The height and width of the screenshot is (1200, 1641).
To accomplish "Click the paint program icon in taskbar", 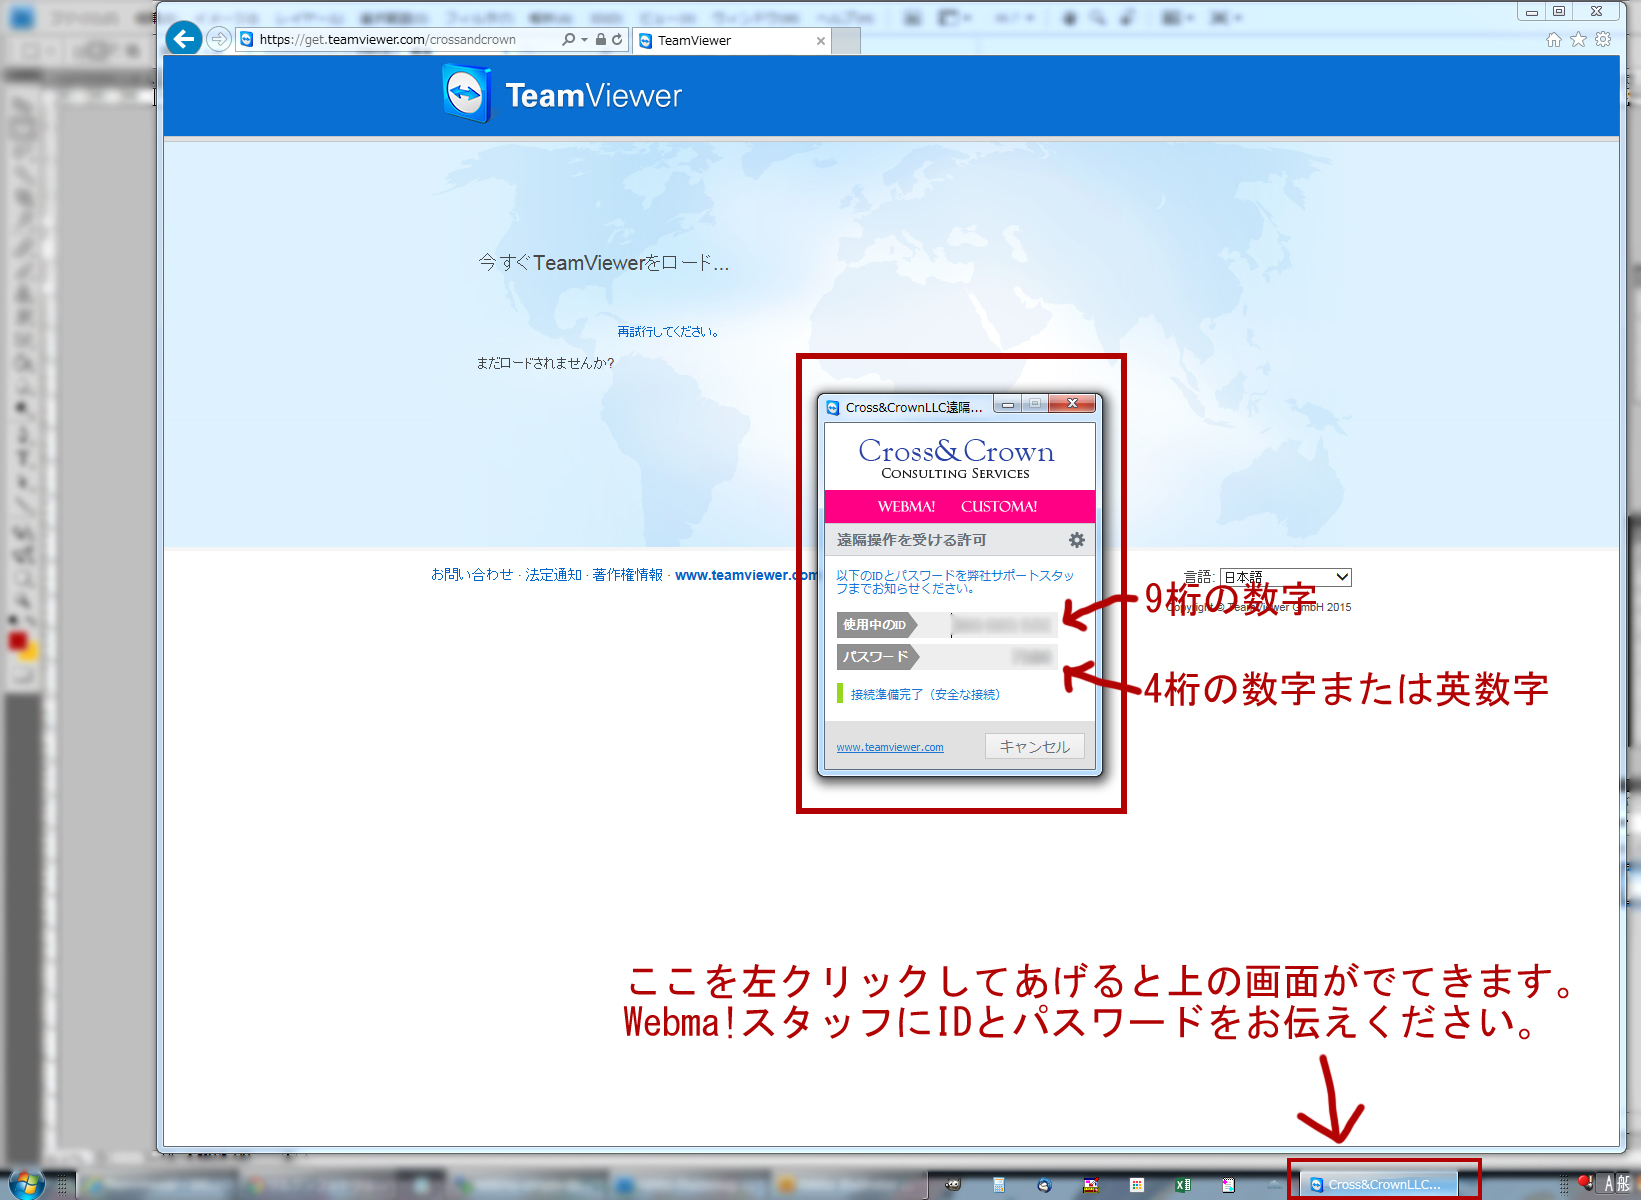I will point(1091,1185).
